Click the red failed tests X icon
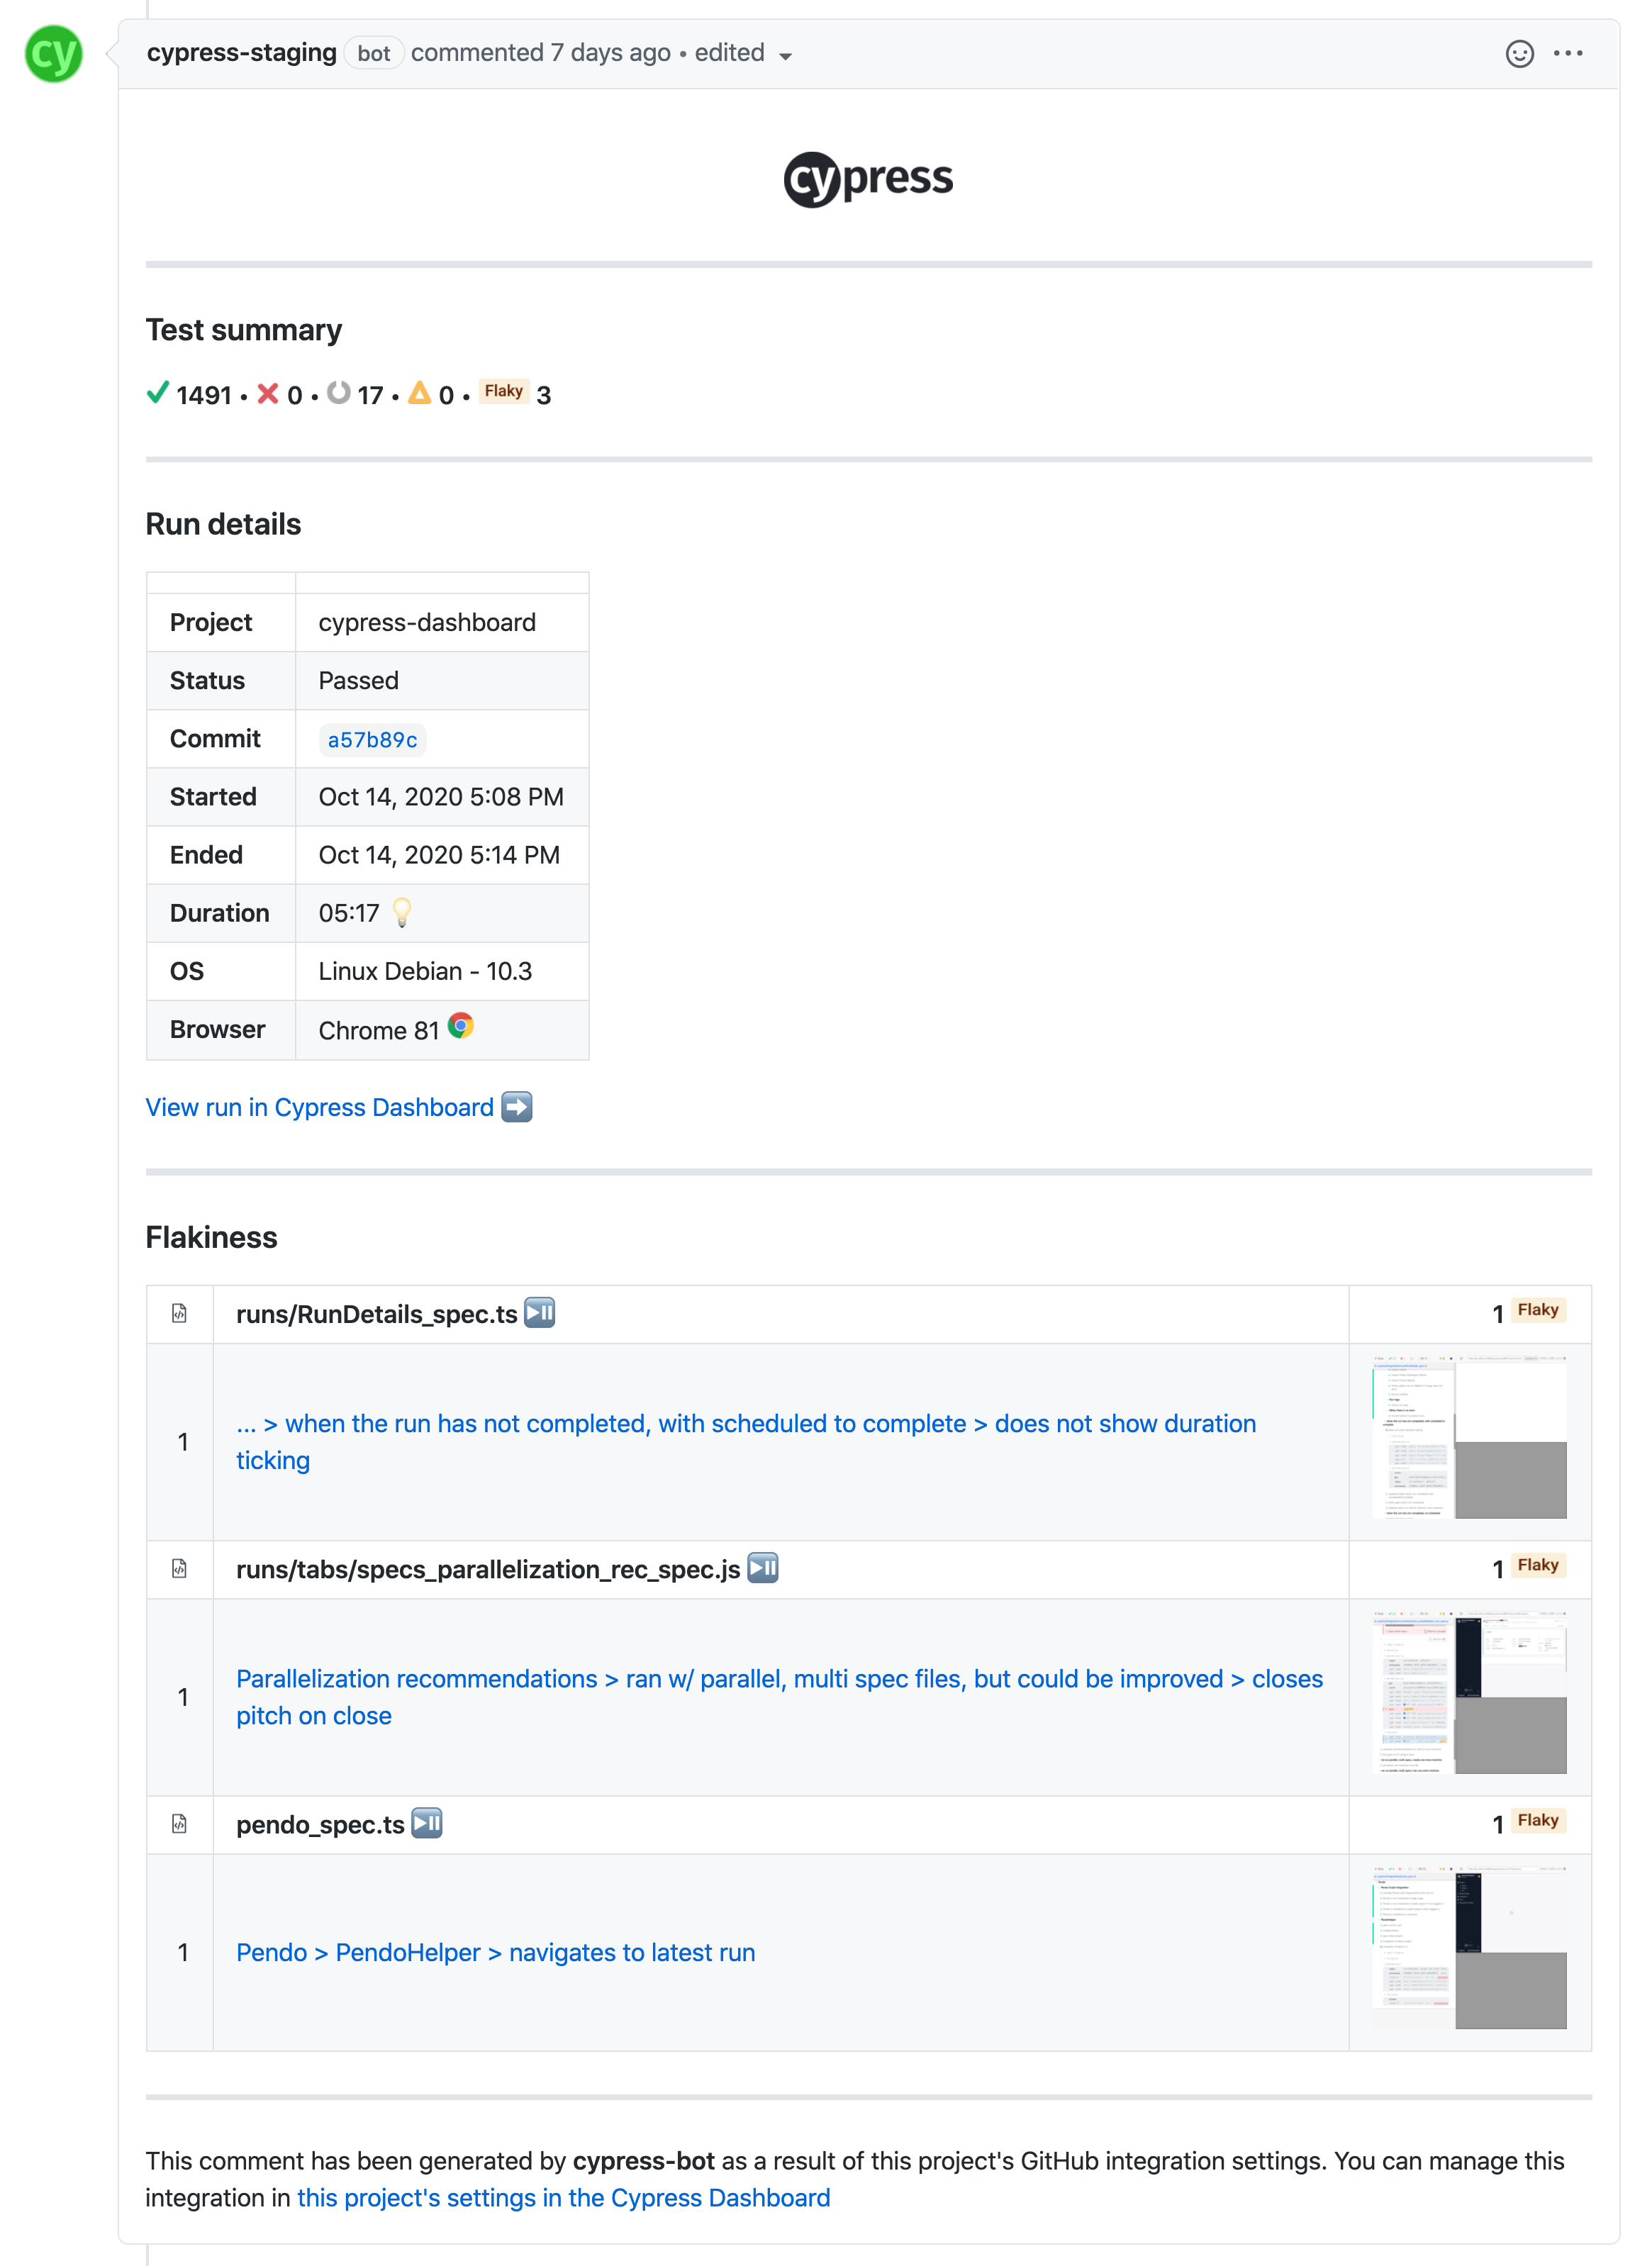This screenshot has height=2266, width=1652. click(x=268, y=393)
